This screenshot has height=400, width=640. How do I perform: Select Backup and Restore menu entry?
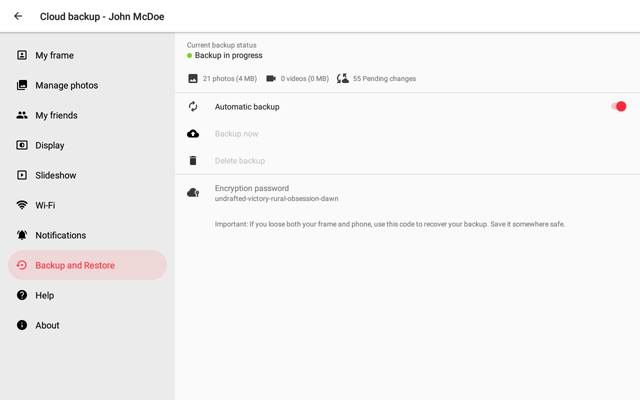(x=87, y=265)
